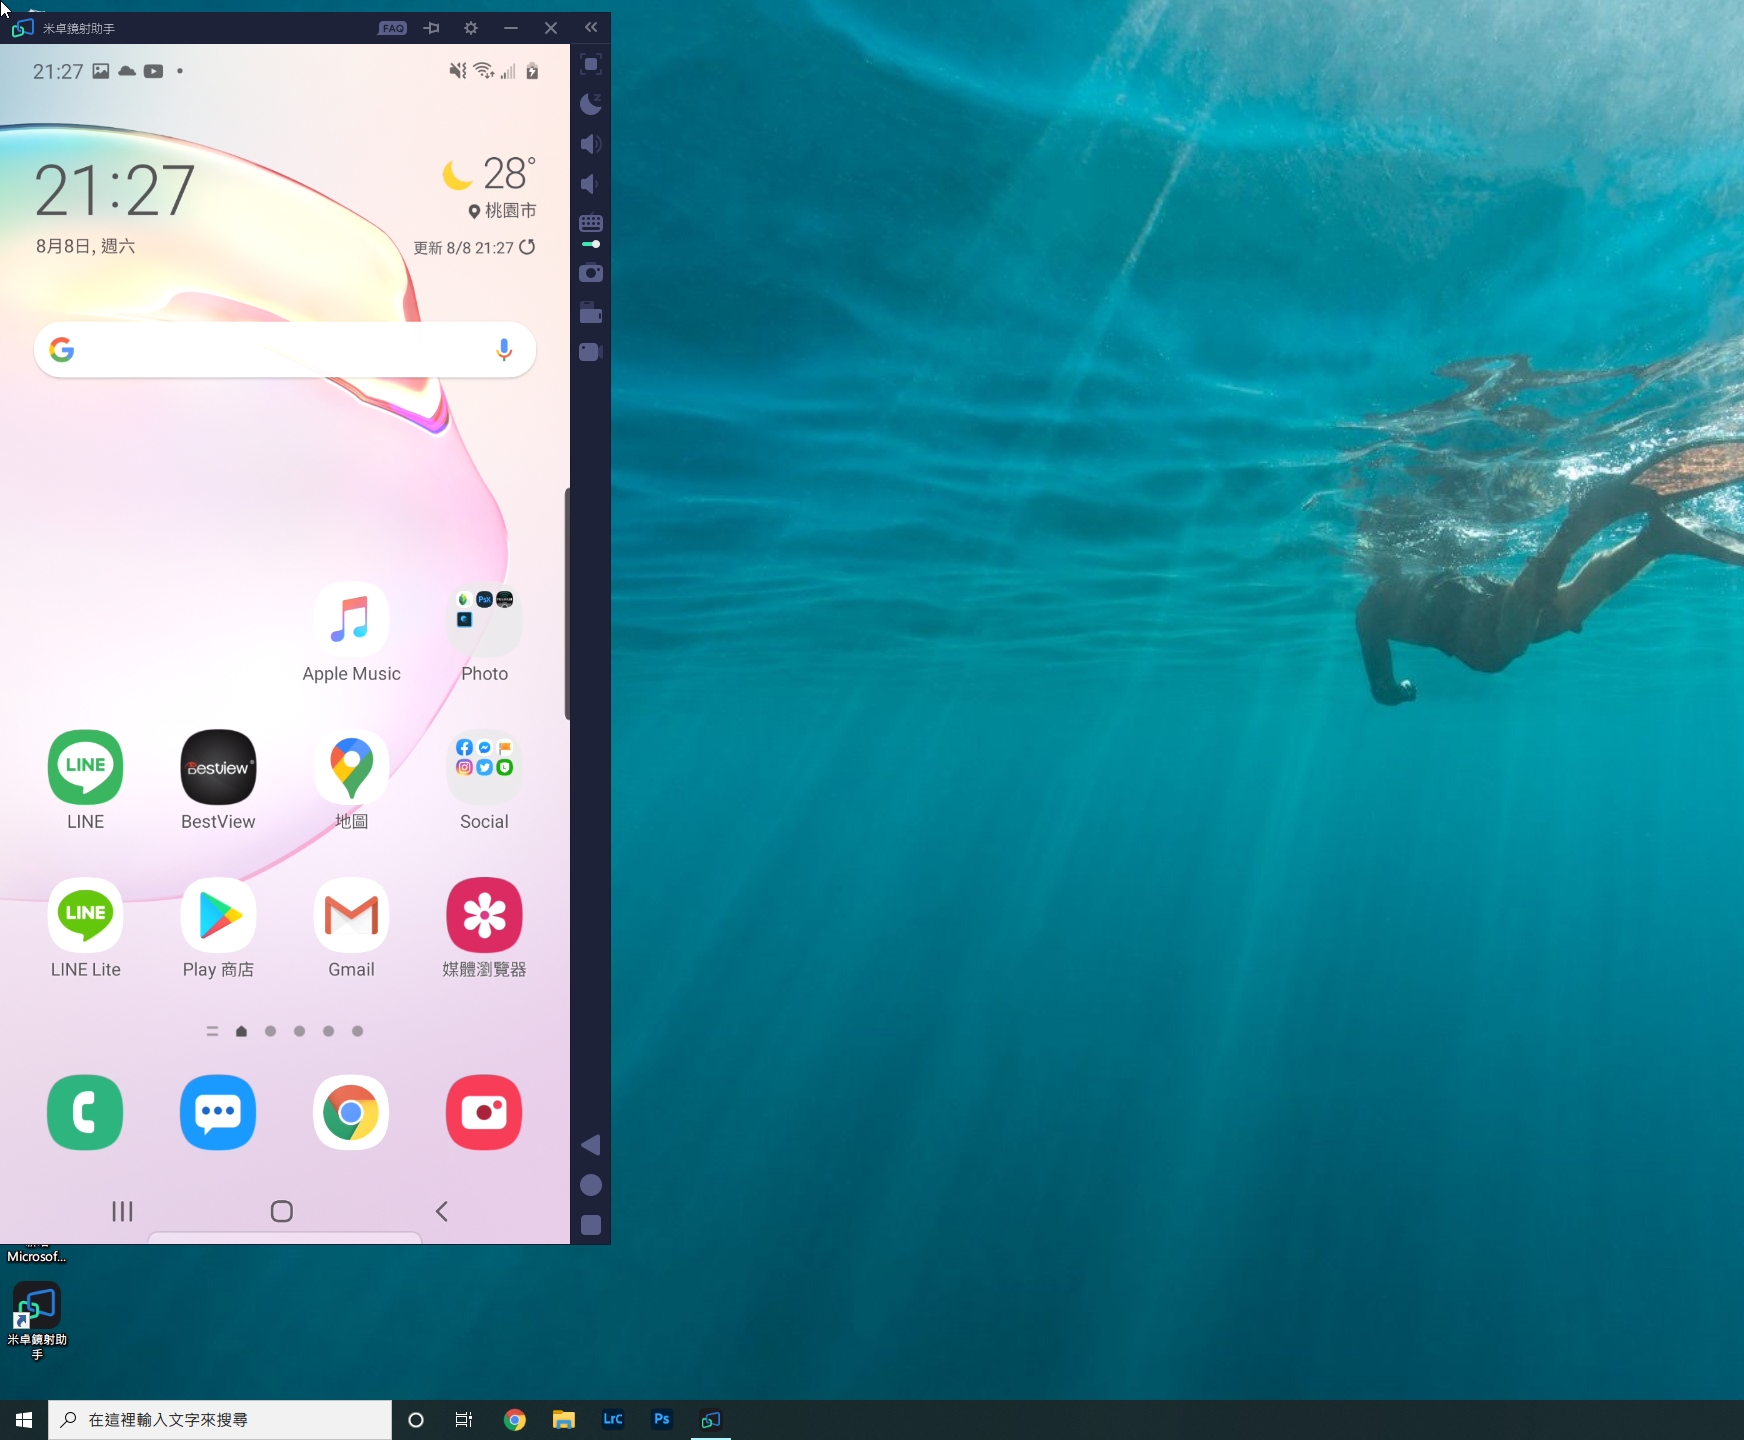Viewport: 1744px width, 1440px height.
Task: Tap the Google voice search microphone
Action: (x=504, y=349)
